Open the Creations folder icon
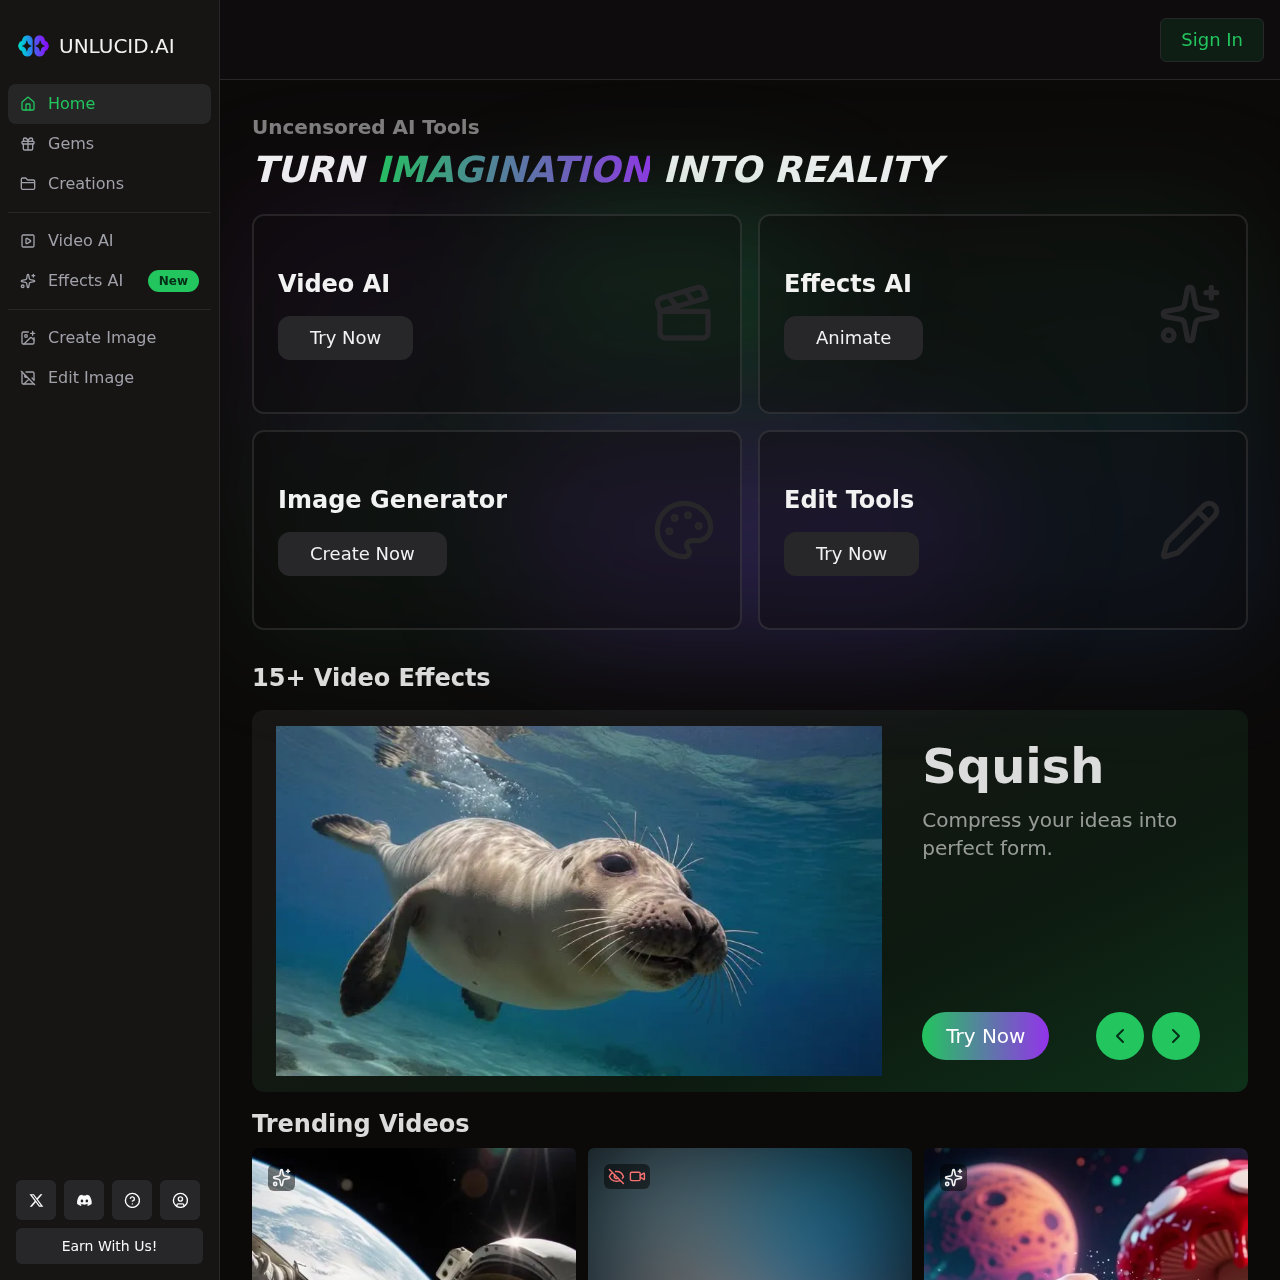Viewport: 1280px width, 1280px height. (28, 184)
